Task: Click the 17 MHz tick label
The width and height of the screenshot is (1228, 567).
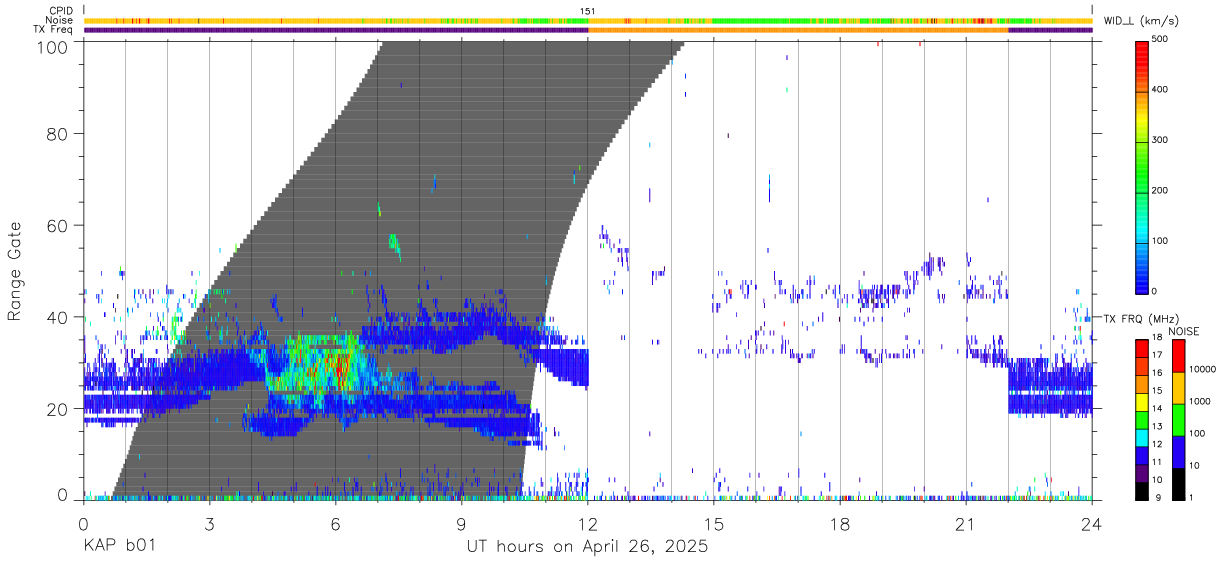Action: (x=1156, y=356)
